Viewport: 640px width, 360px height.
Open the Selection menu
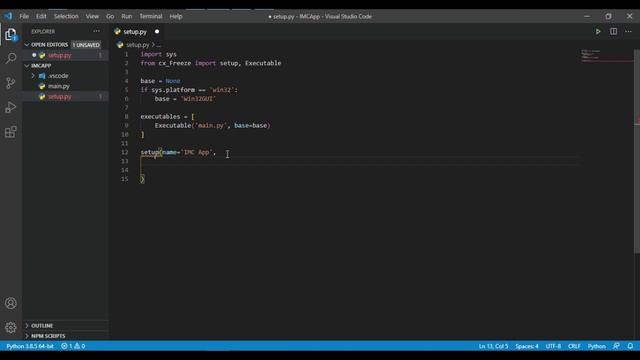point(66,16)
